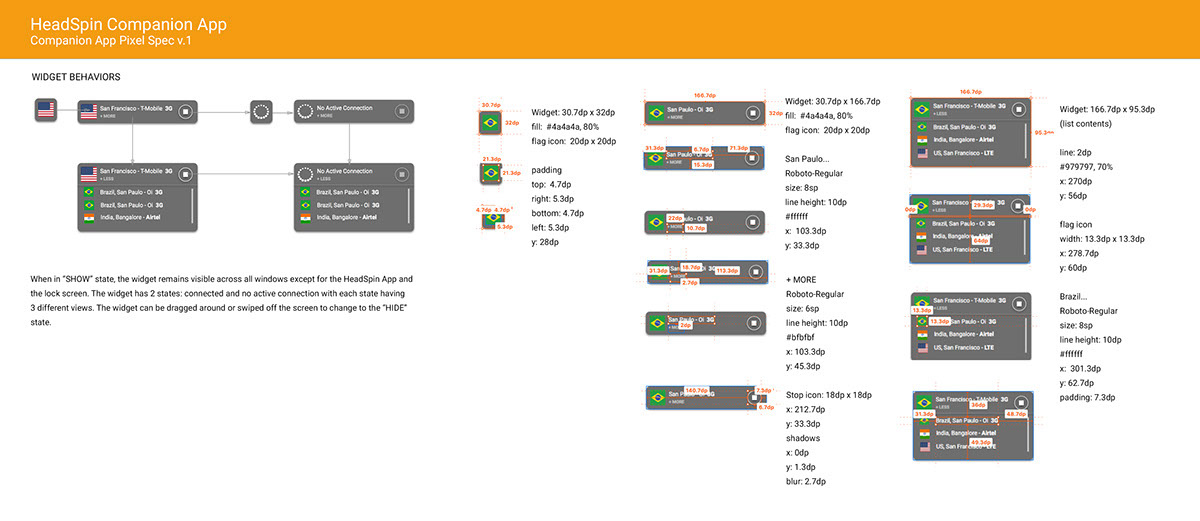
Task: Click Brazil header flag in list widget annotated 95.3dp
Action: point(921,110)
